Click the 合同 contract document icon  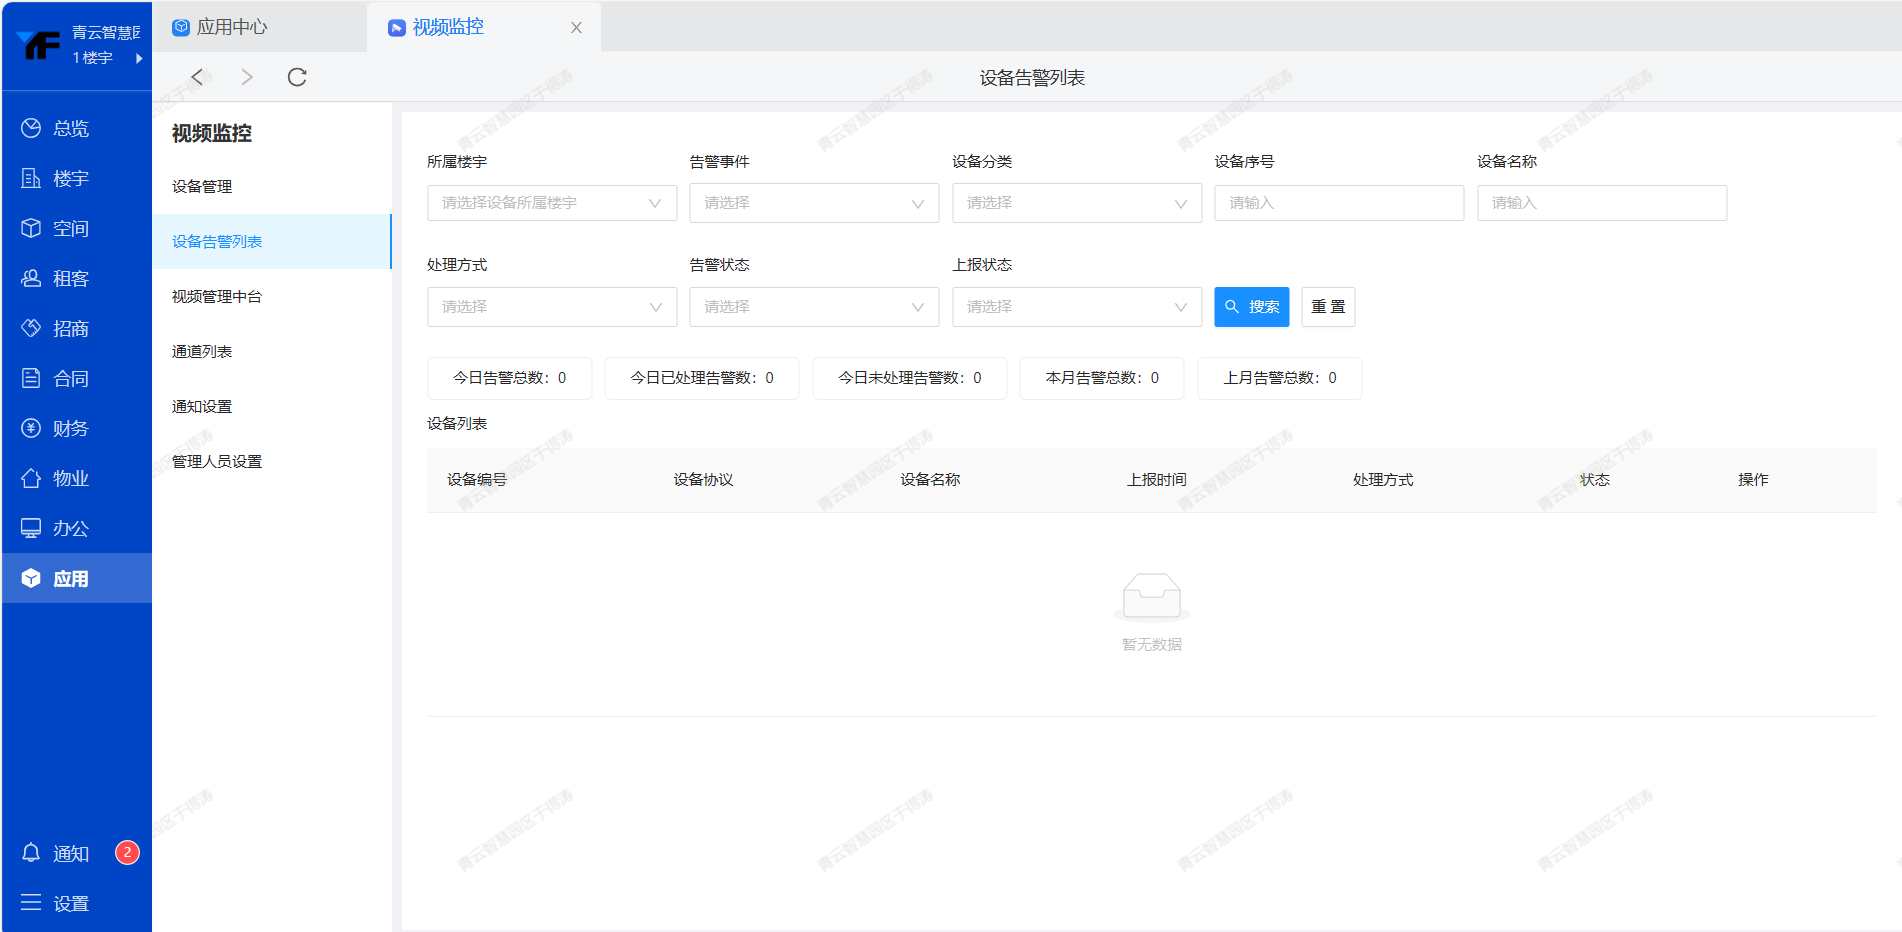pyautogui.click(x=31, y=378)
